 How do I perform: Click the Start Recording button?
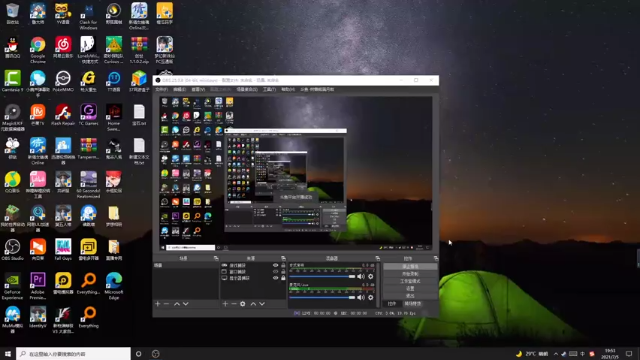[410, 274]
